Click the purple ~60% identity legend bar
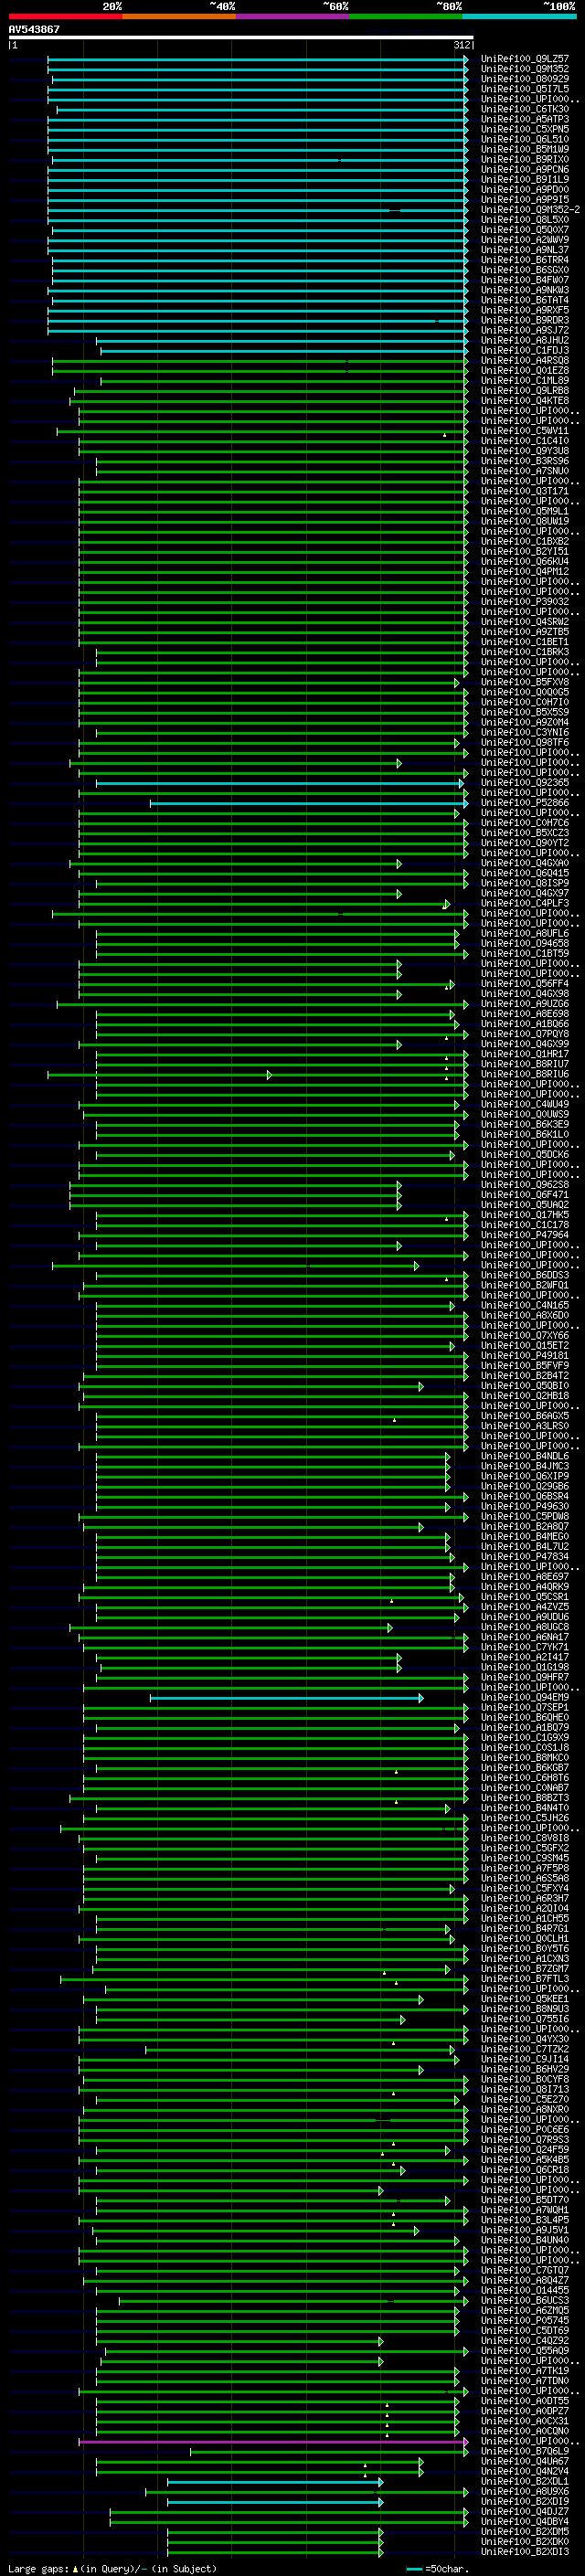585x2576 pixels. [x=293, y=16]
